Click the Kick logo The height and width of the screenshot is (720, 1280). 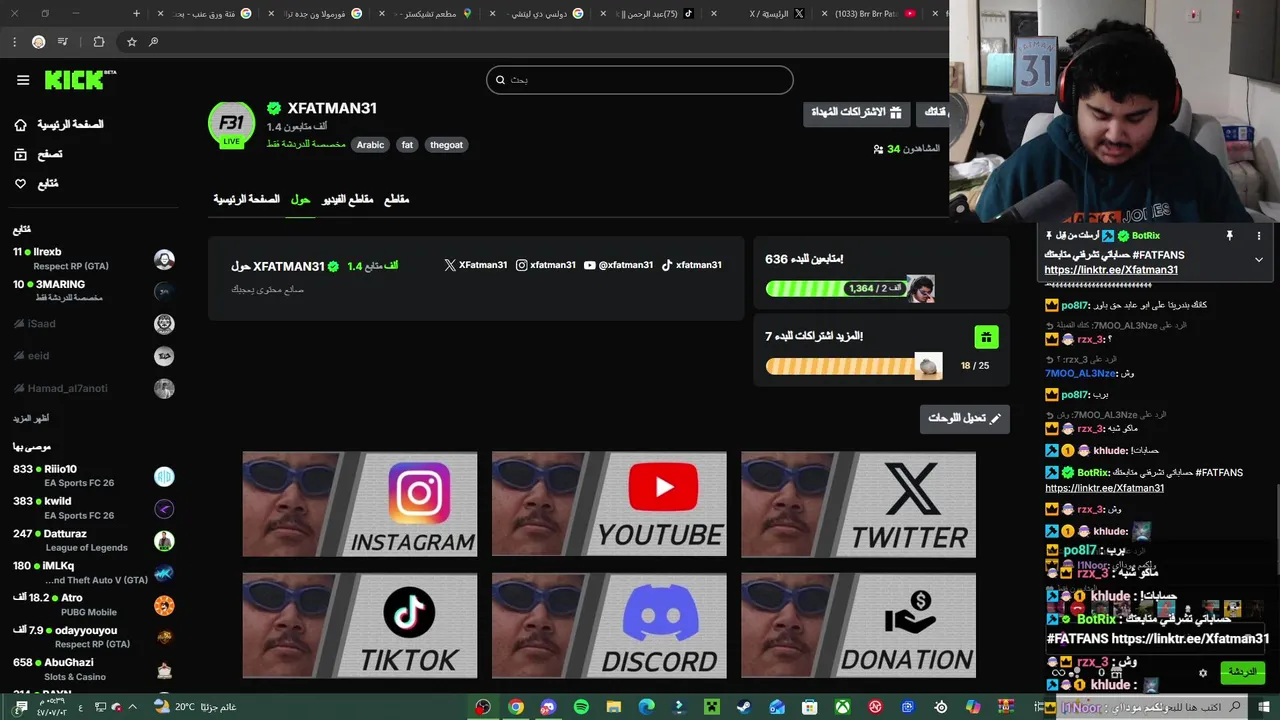click(x=80, y=80)
